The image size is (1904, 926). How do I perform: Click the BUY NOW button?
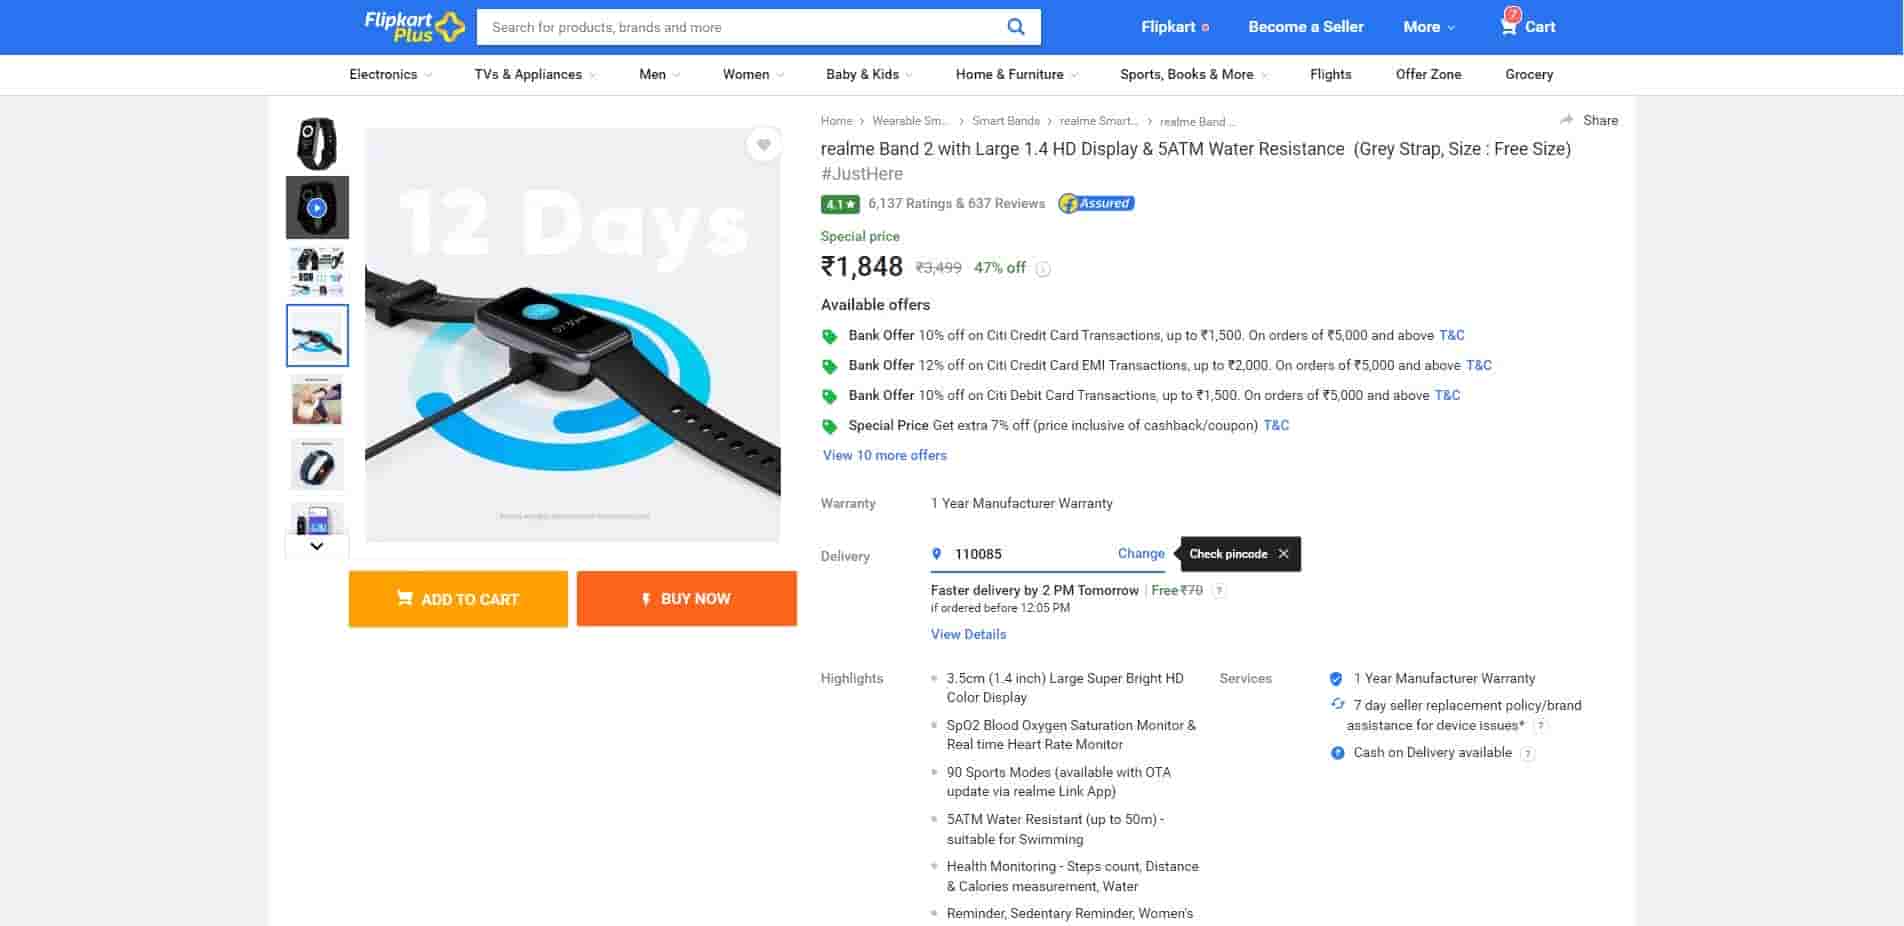[x=686, y=599]
